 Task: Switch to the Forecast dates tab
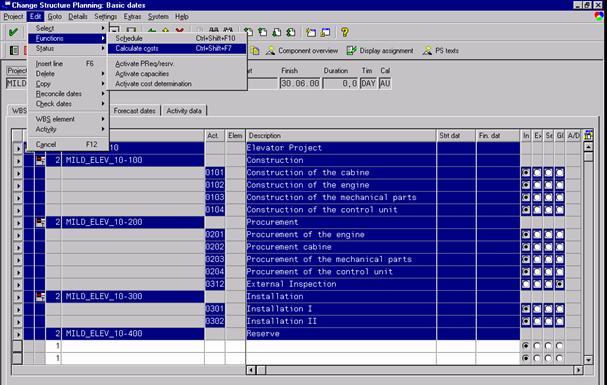(x=135, y=111)
